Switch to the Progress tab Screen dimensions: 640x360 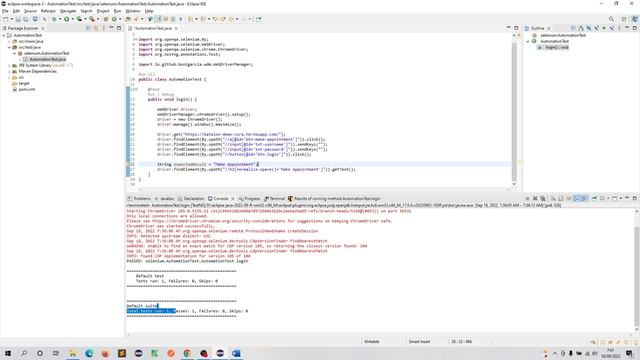(249, 198)
